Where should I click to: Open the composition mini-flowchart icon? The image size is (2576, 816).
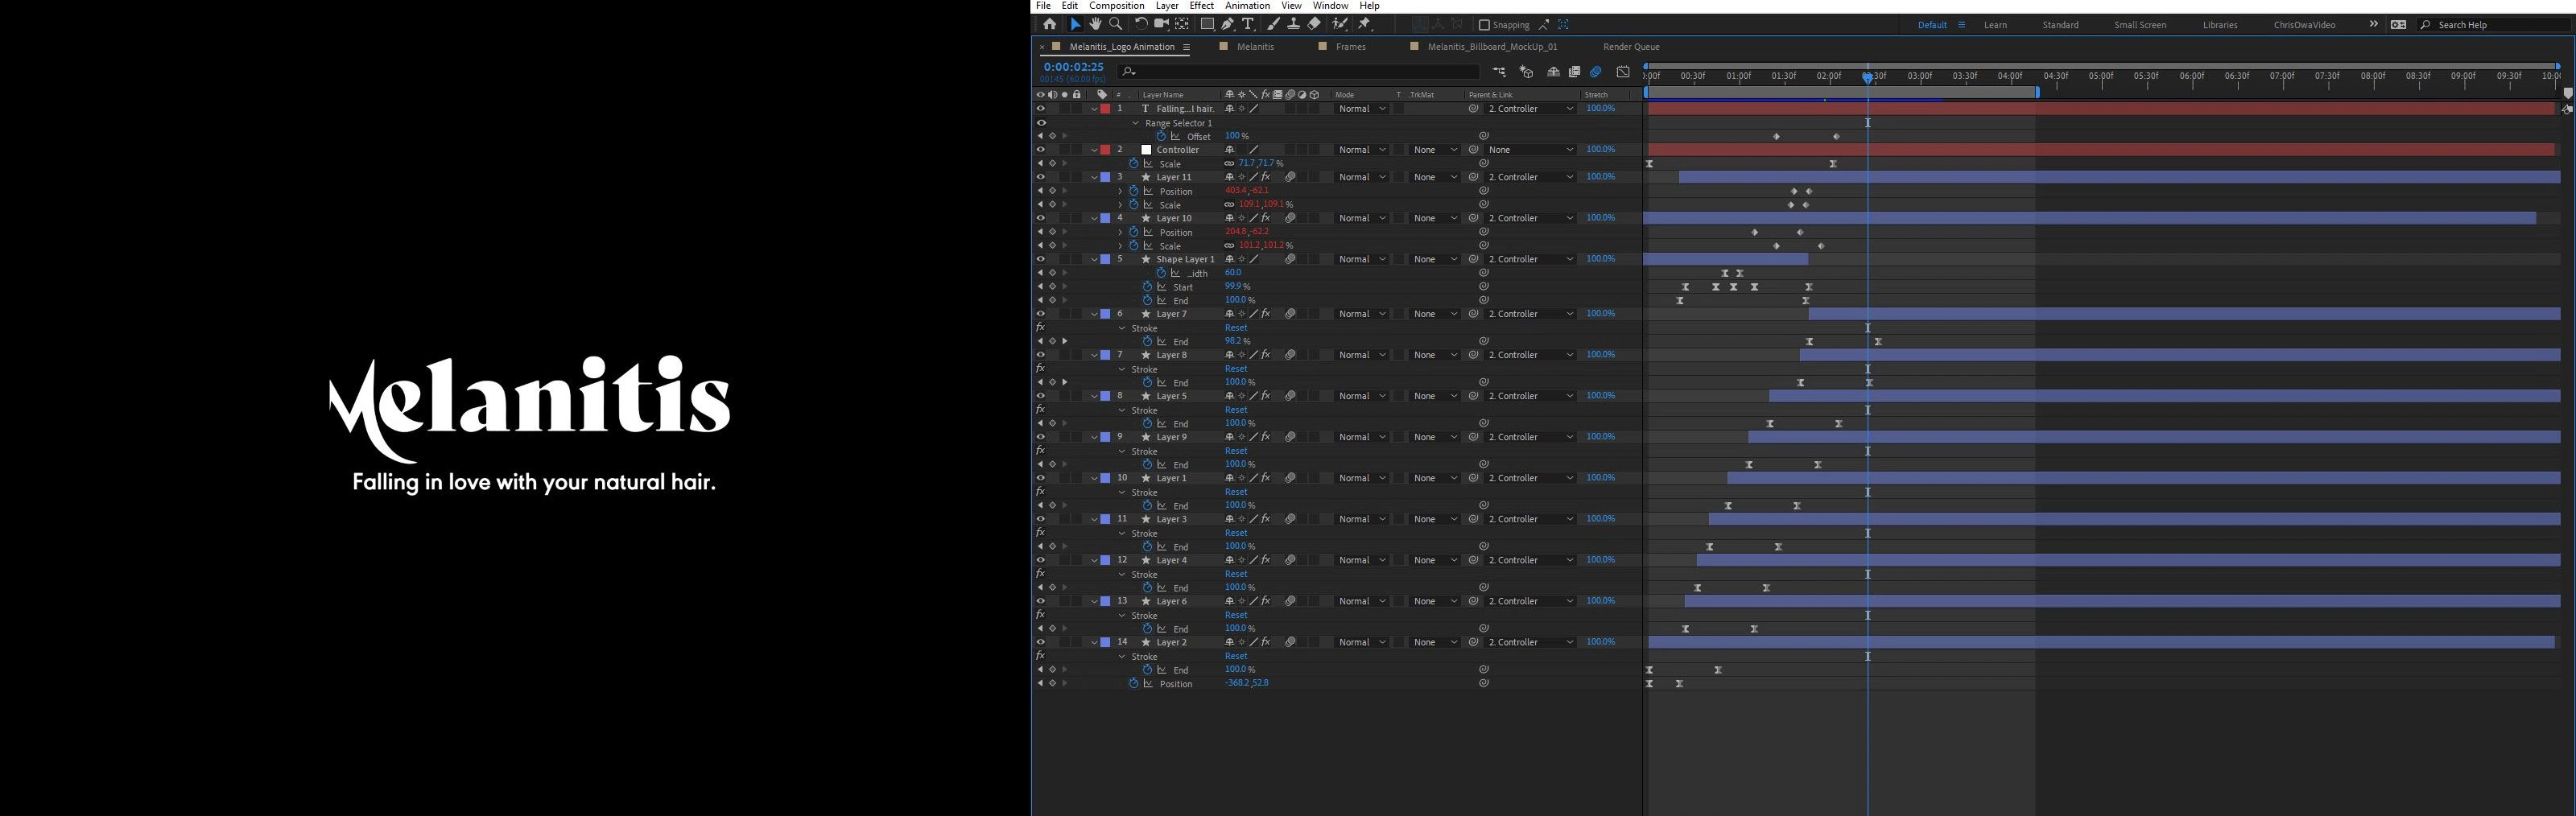click(x=1499, y=72)
